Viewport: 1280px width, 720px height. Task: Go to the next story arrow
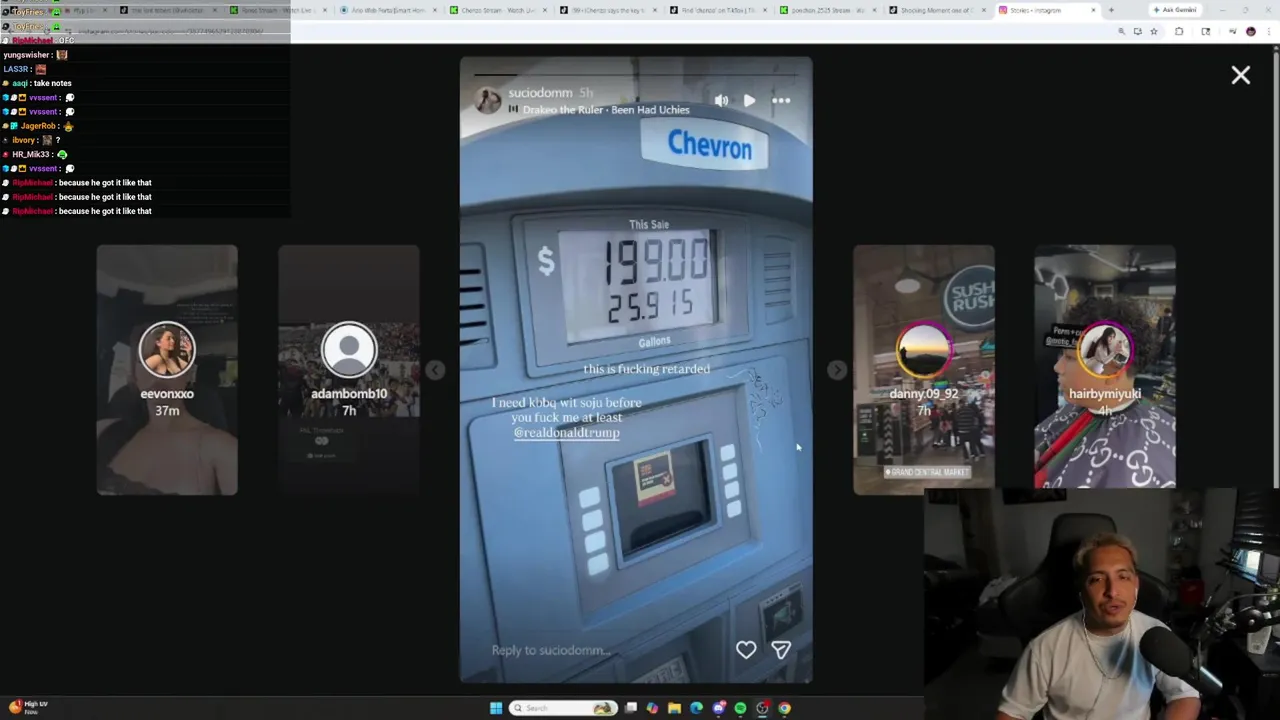(837, 370)
